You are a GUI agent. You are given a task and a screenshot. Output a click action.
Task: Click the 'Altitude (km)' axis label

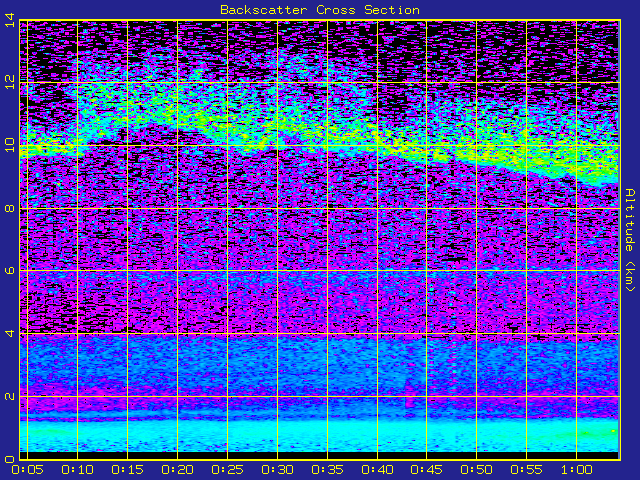tap(630, 240)
